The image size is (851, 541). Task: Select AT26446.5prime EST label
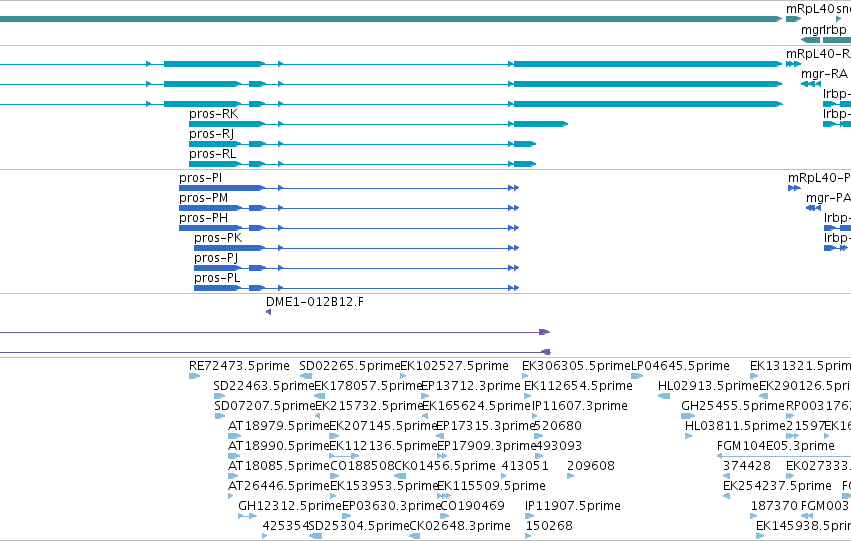278,487
